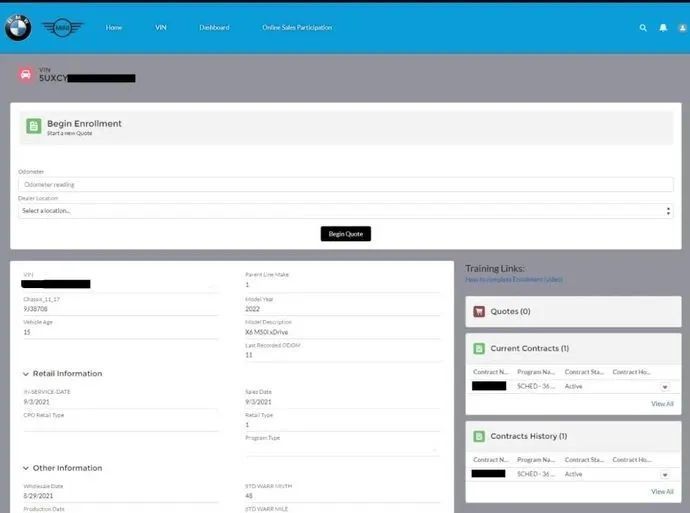This screenshot has height=513, width=690.
Task: Open the search magnifier icon
Action: point(643,28)
